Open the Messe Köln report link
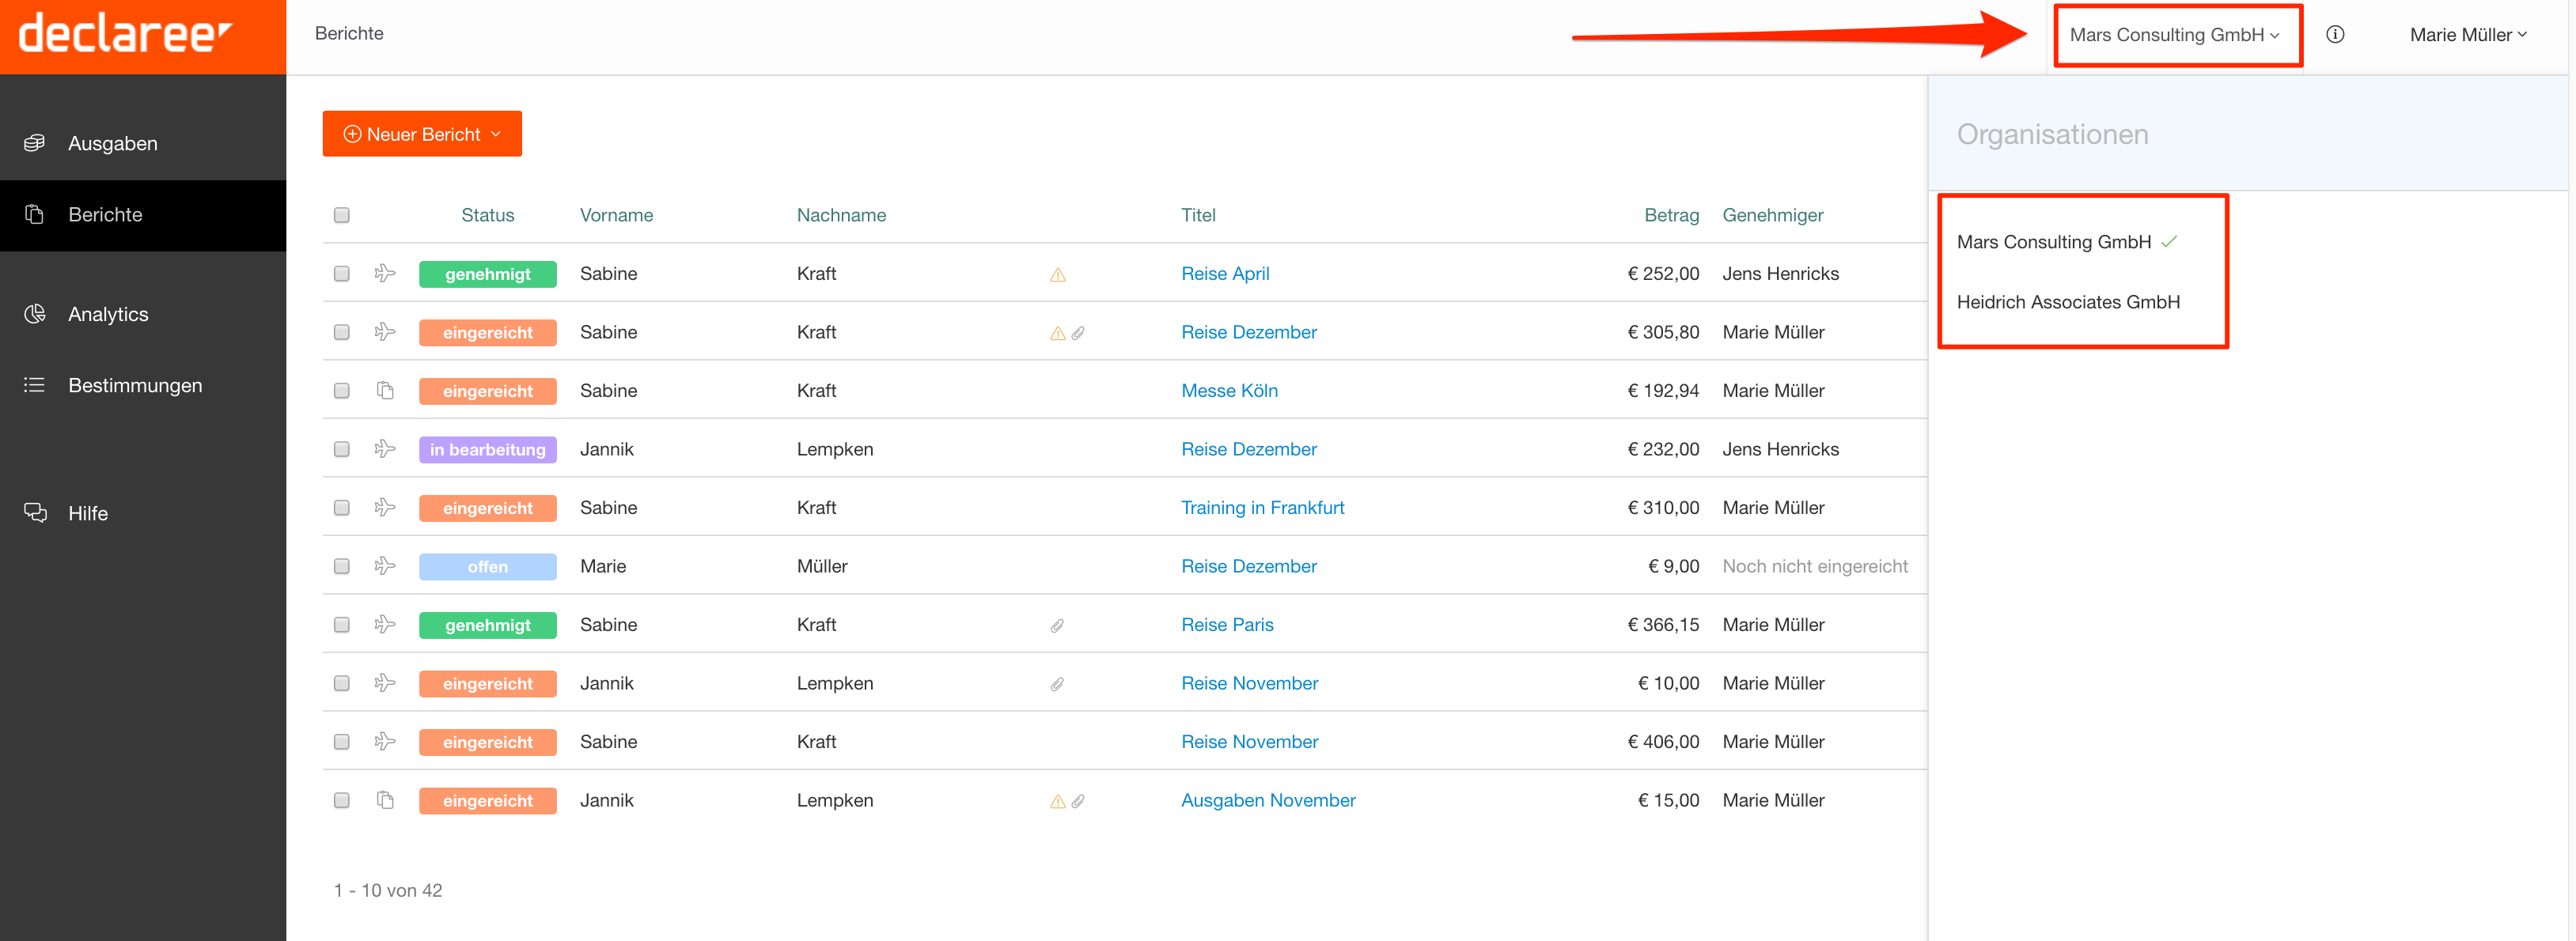Screen dimensions: 2576x941 (x=1229, y=390)
